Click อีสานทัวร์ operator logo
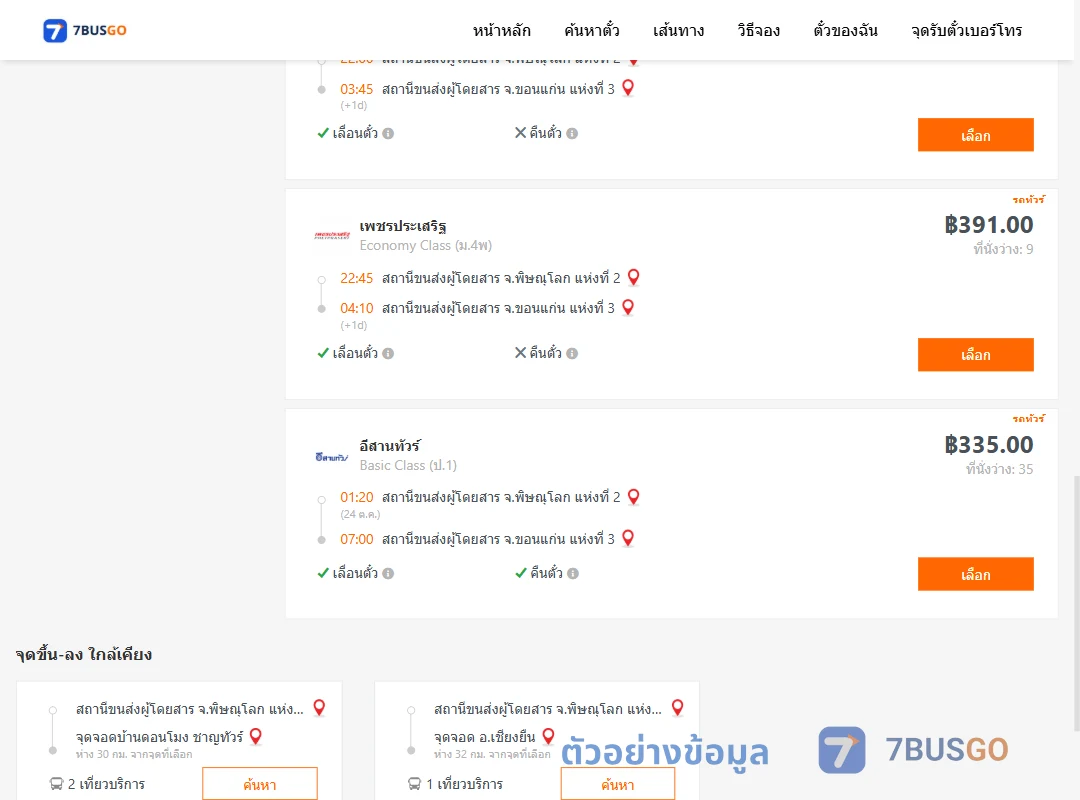 pyautogui.click(x=332, y=456)
